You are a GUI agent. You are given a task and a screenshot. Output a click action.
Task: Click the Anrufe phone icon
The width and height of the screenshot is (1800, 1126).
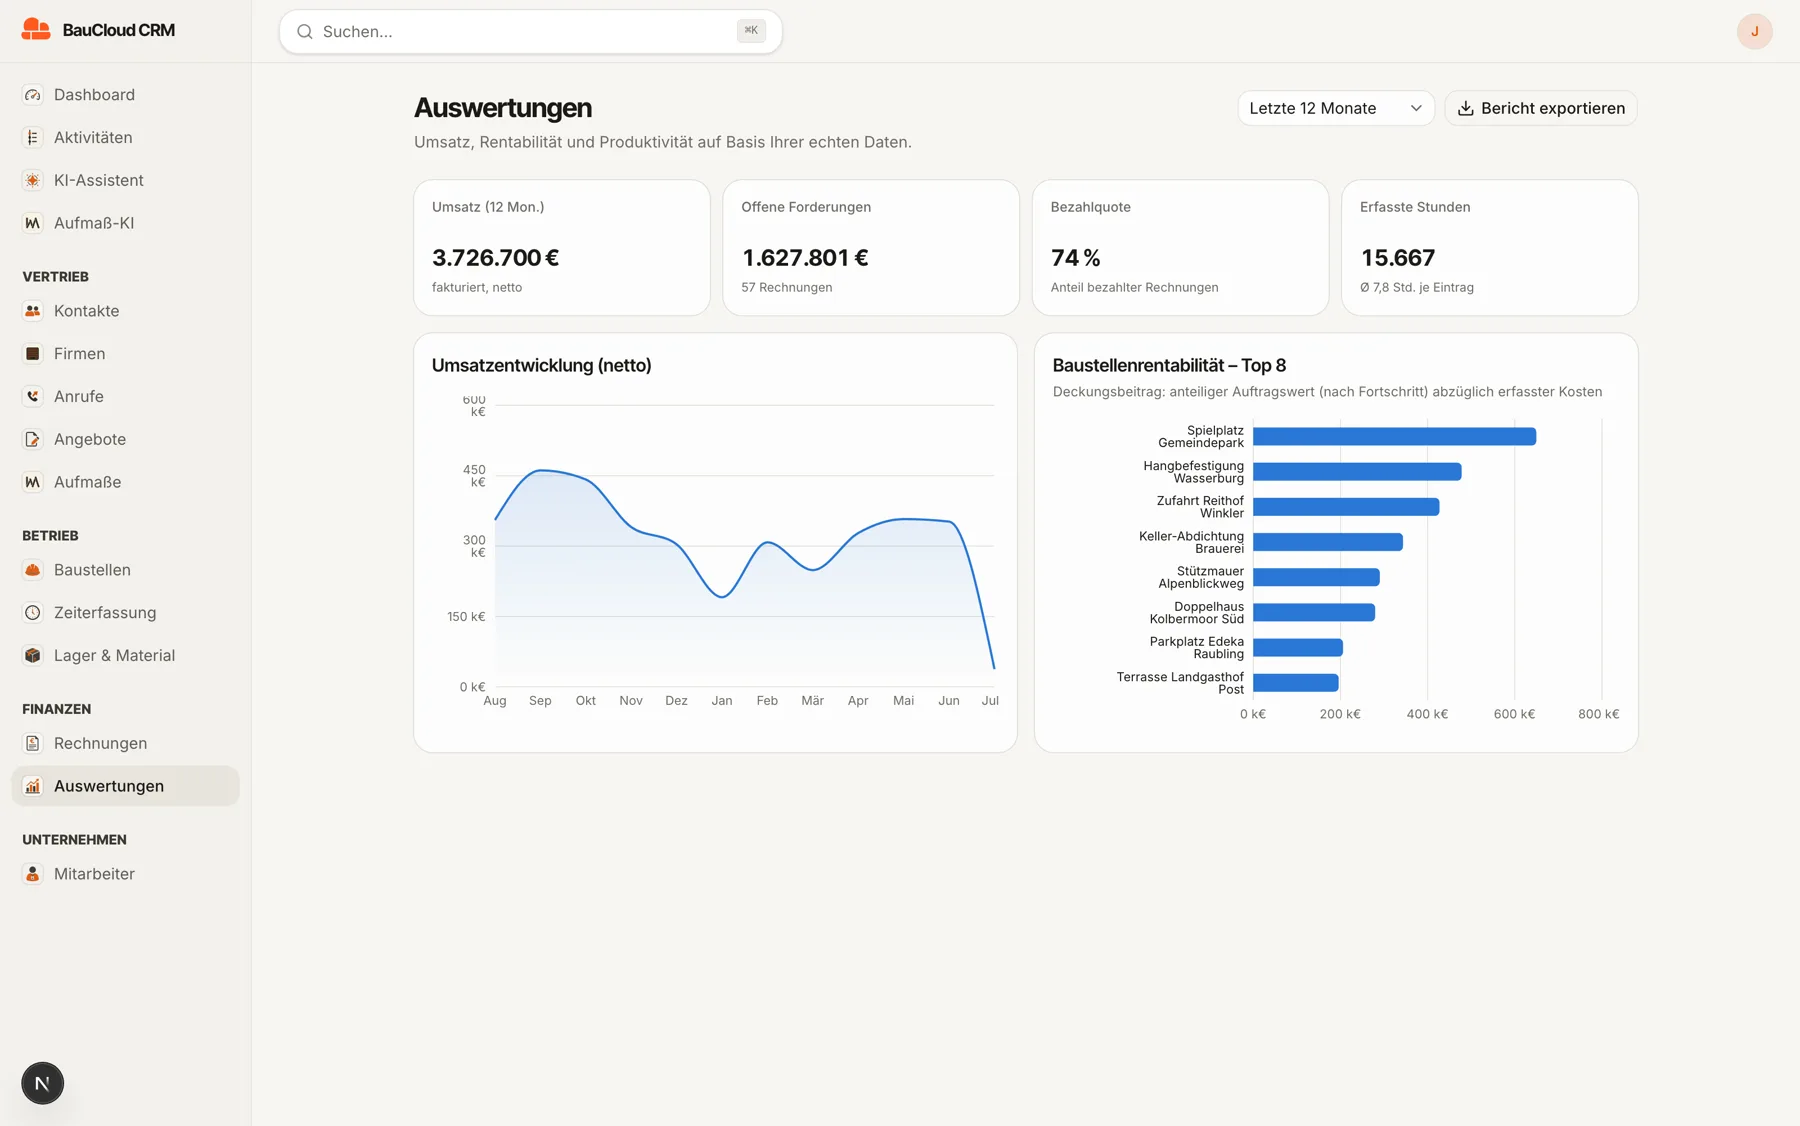point(33,396)
